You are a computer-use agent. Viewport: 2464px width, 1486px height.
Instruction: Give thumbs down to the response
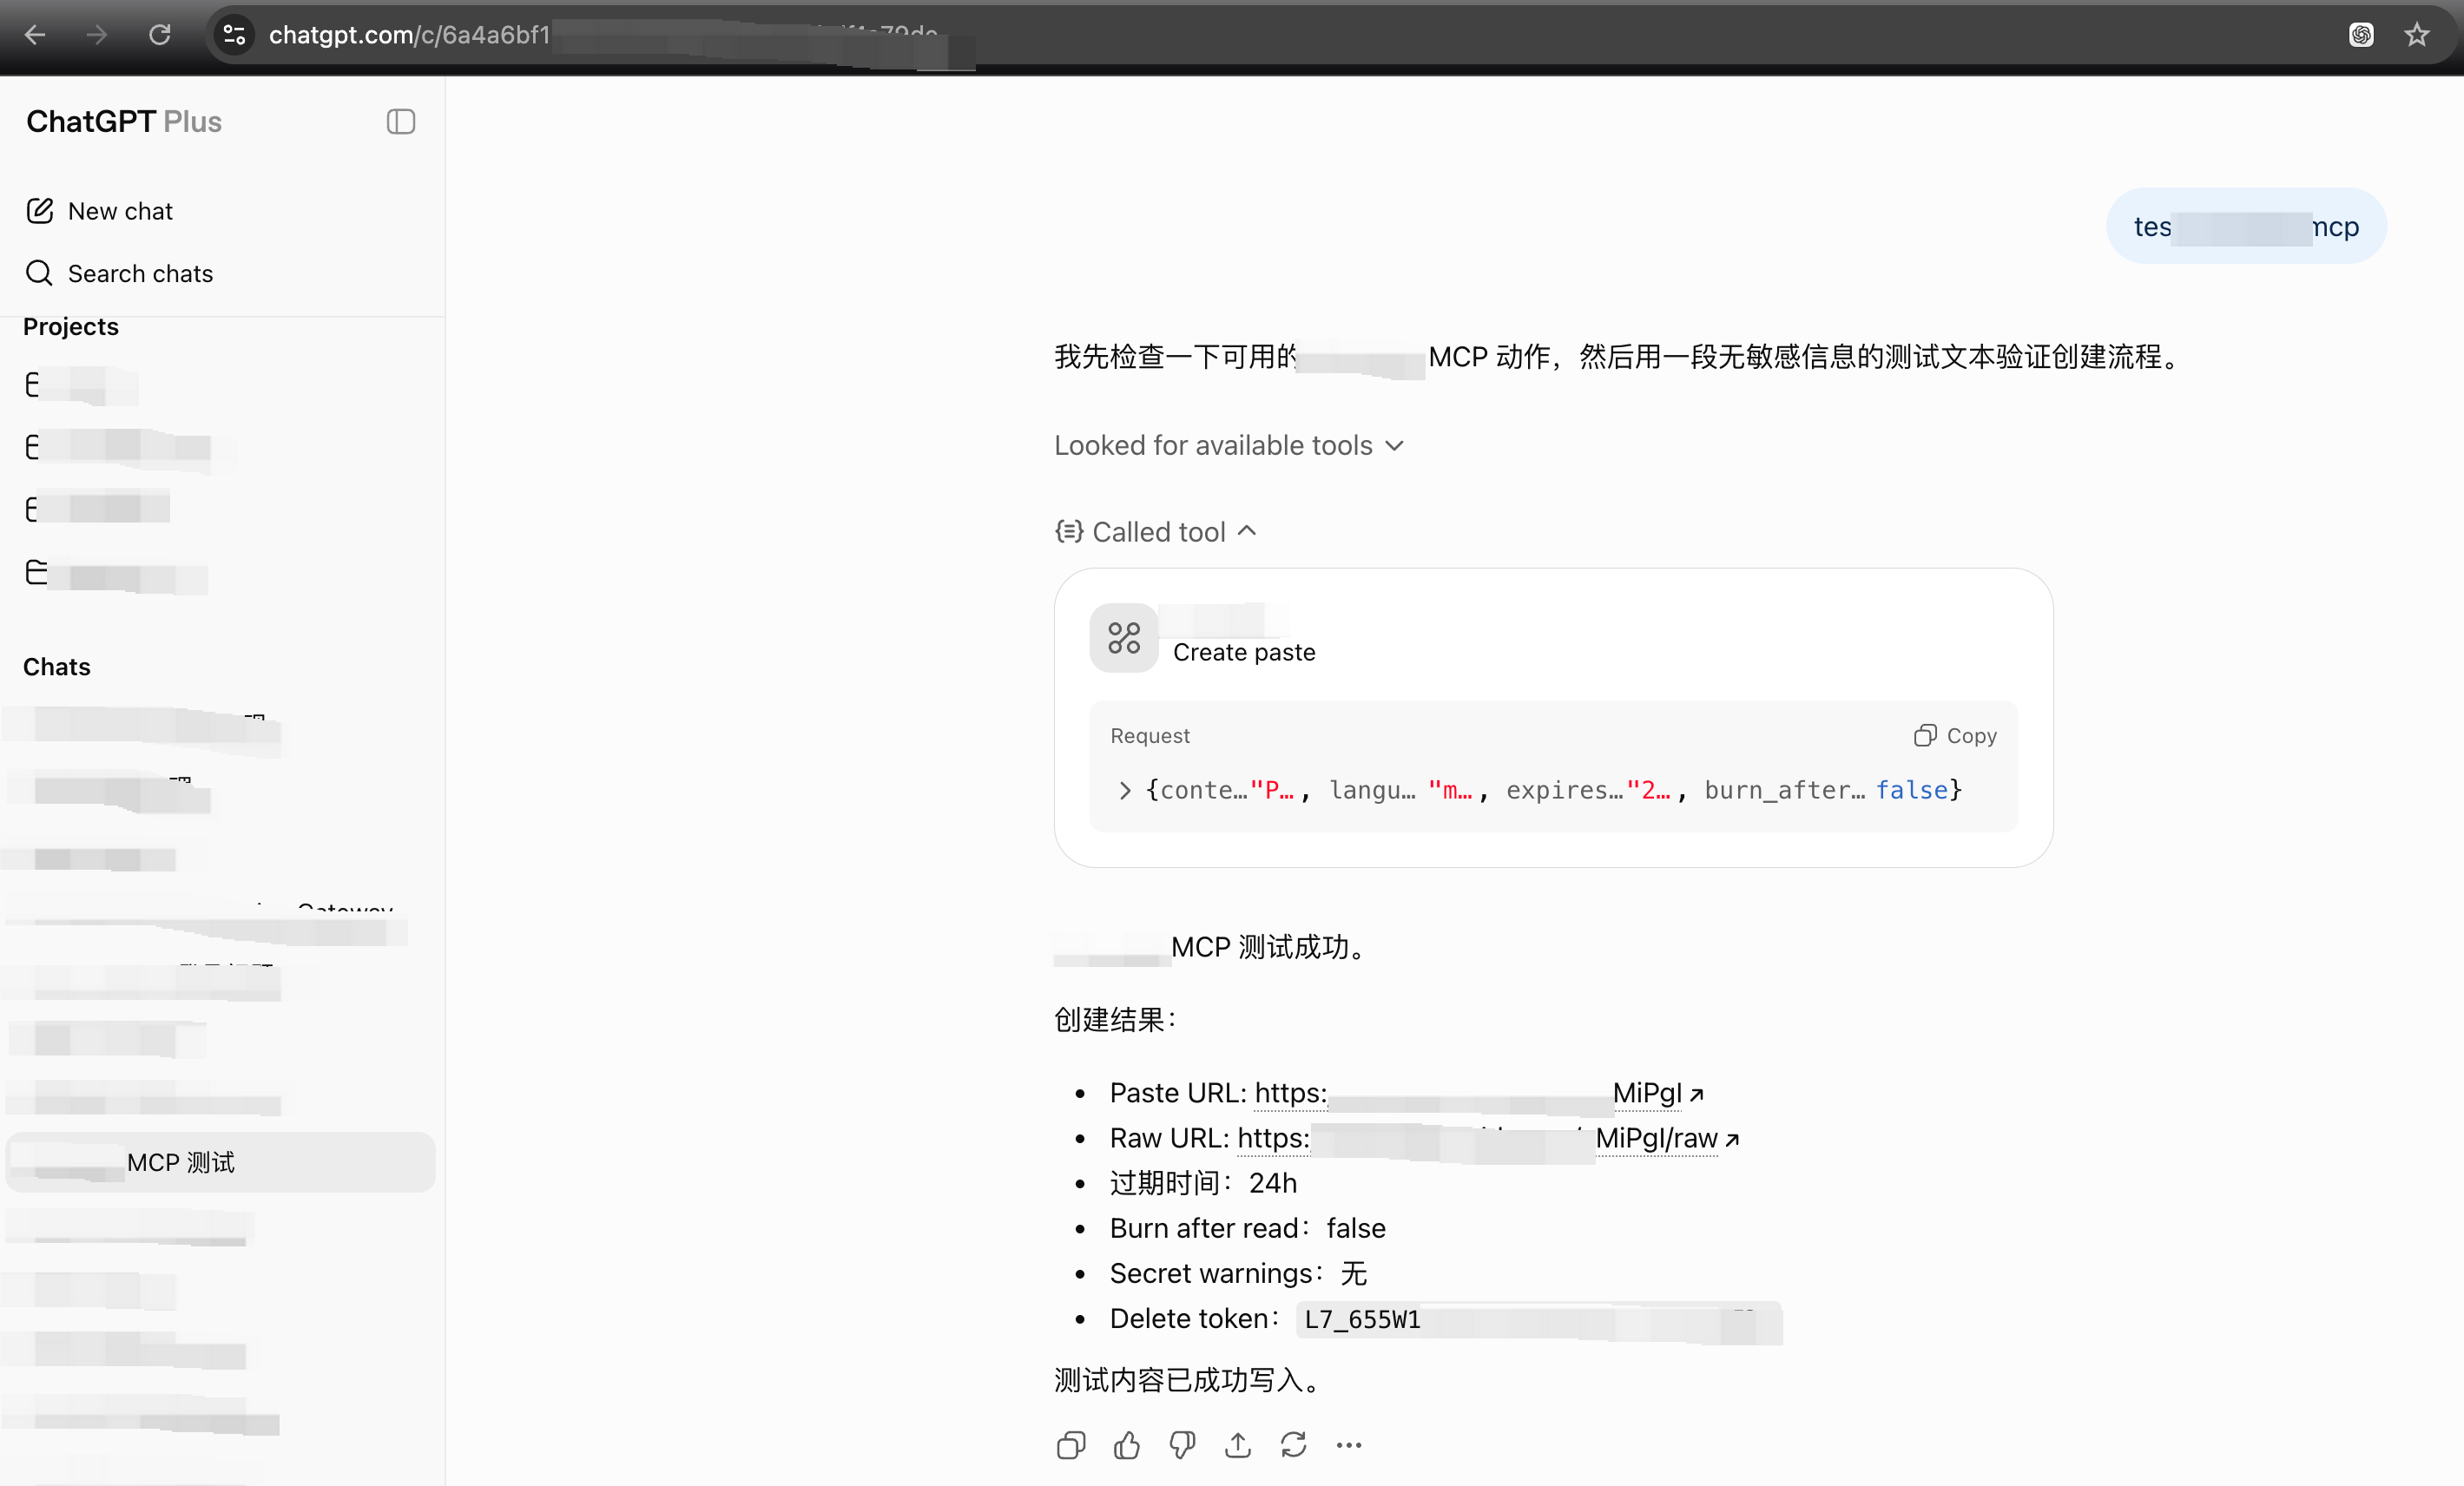pyautogui.click(x=1182, y=1445)
